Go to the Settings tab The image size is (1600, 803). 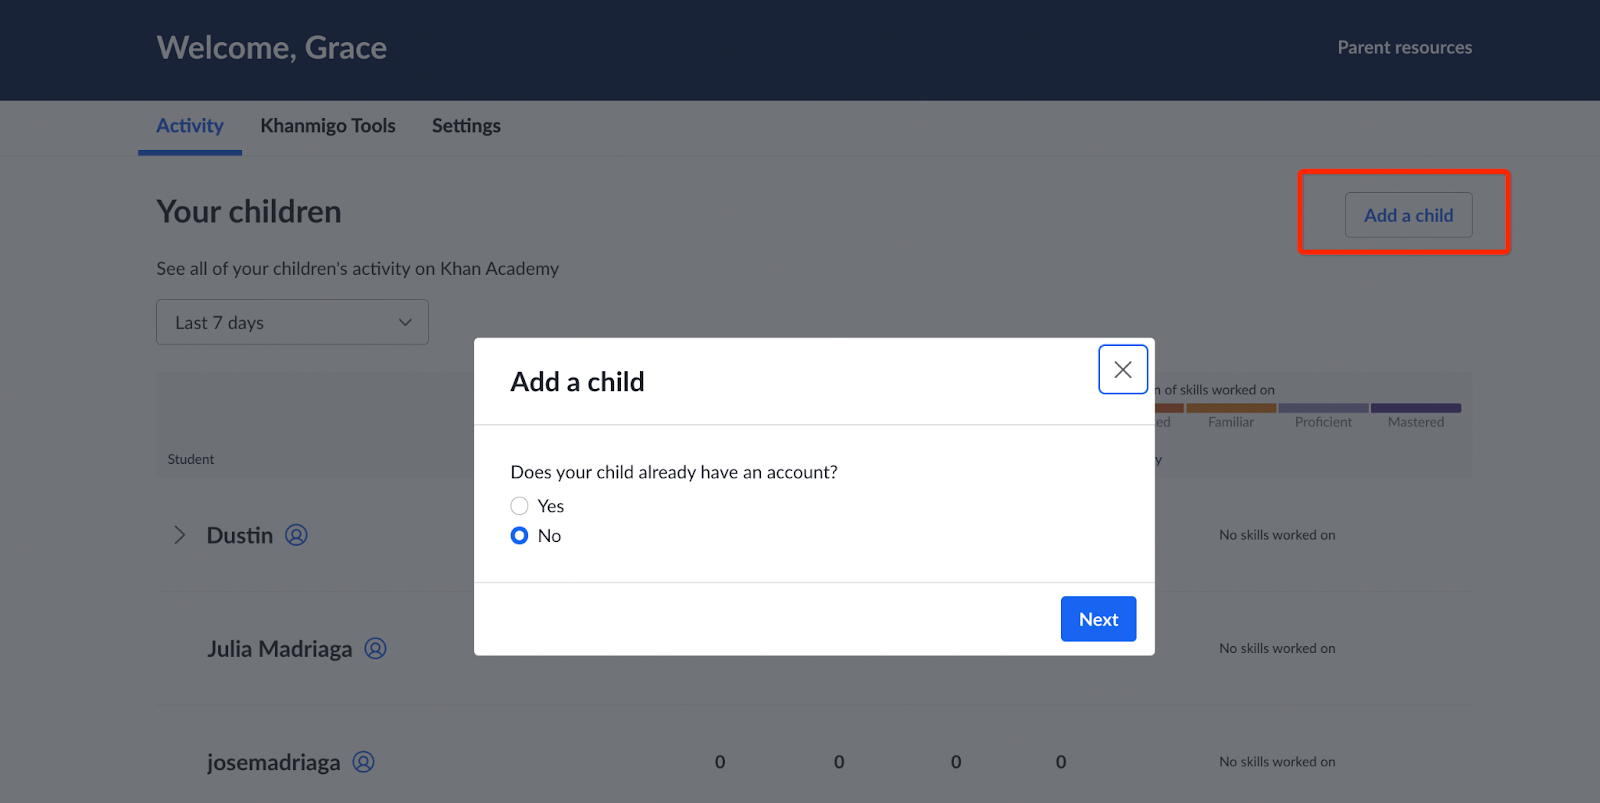(466, 126)
